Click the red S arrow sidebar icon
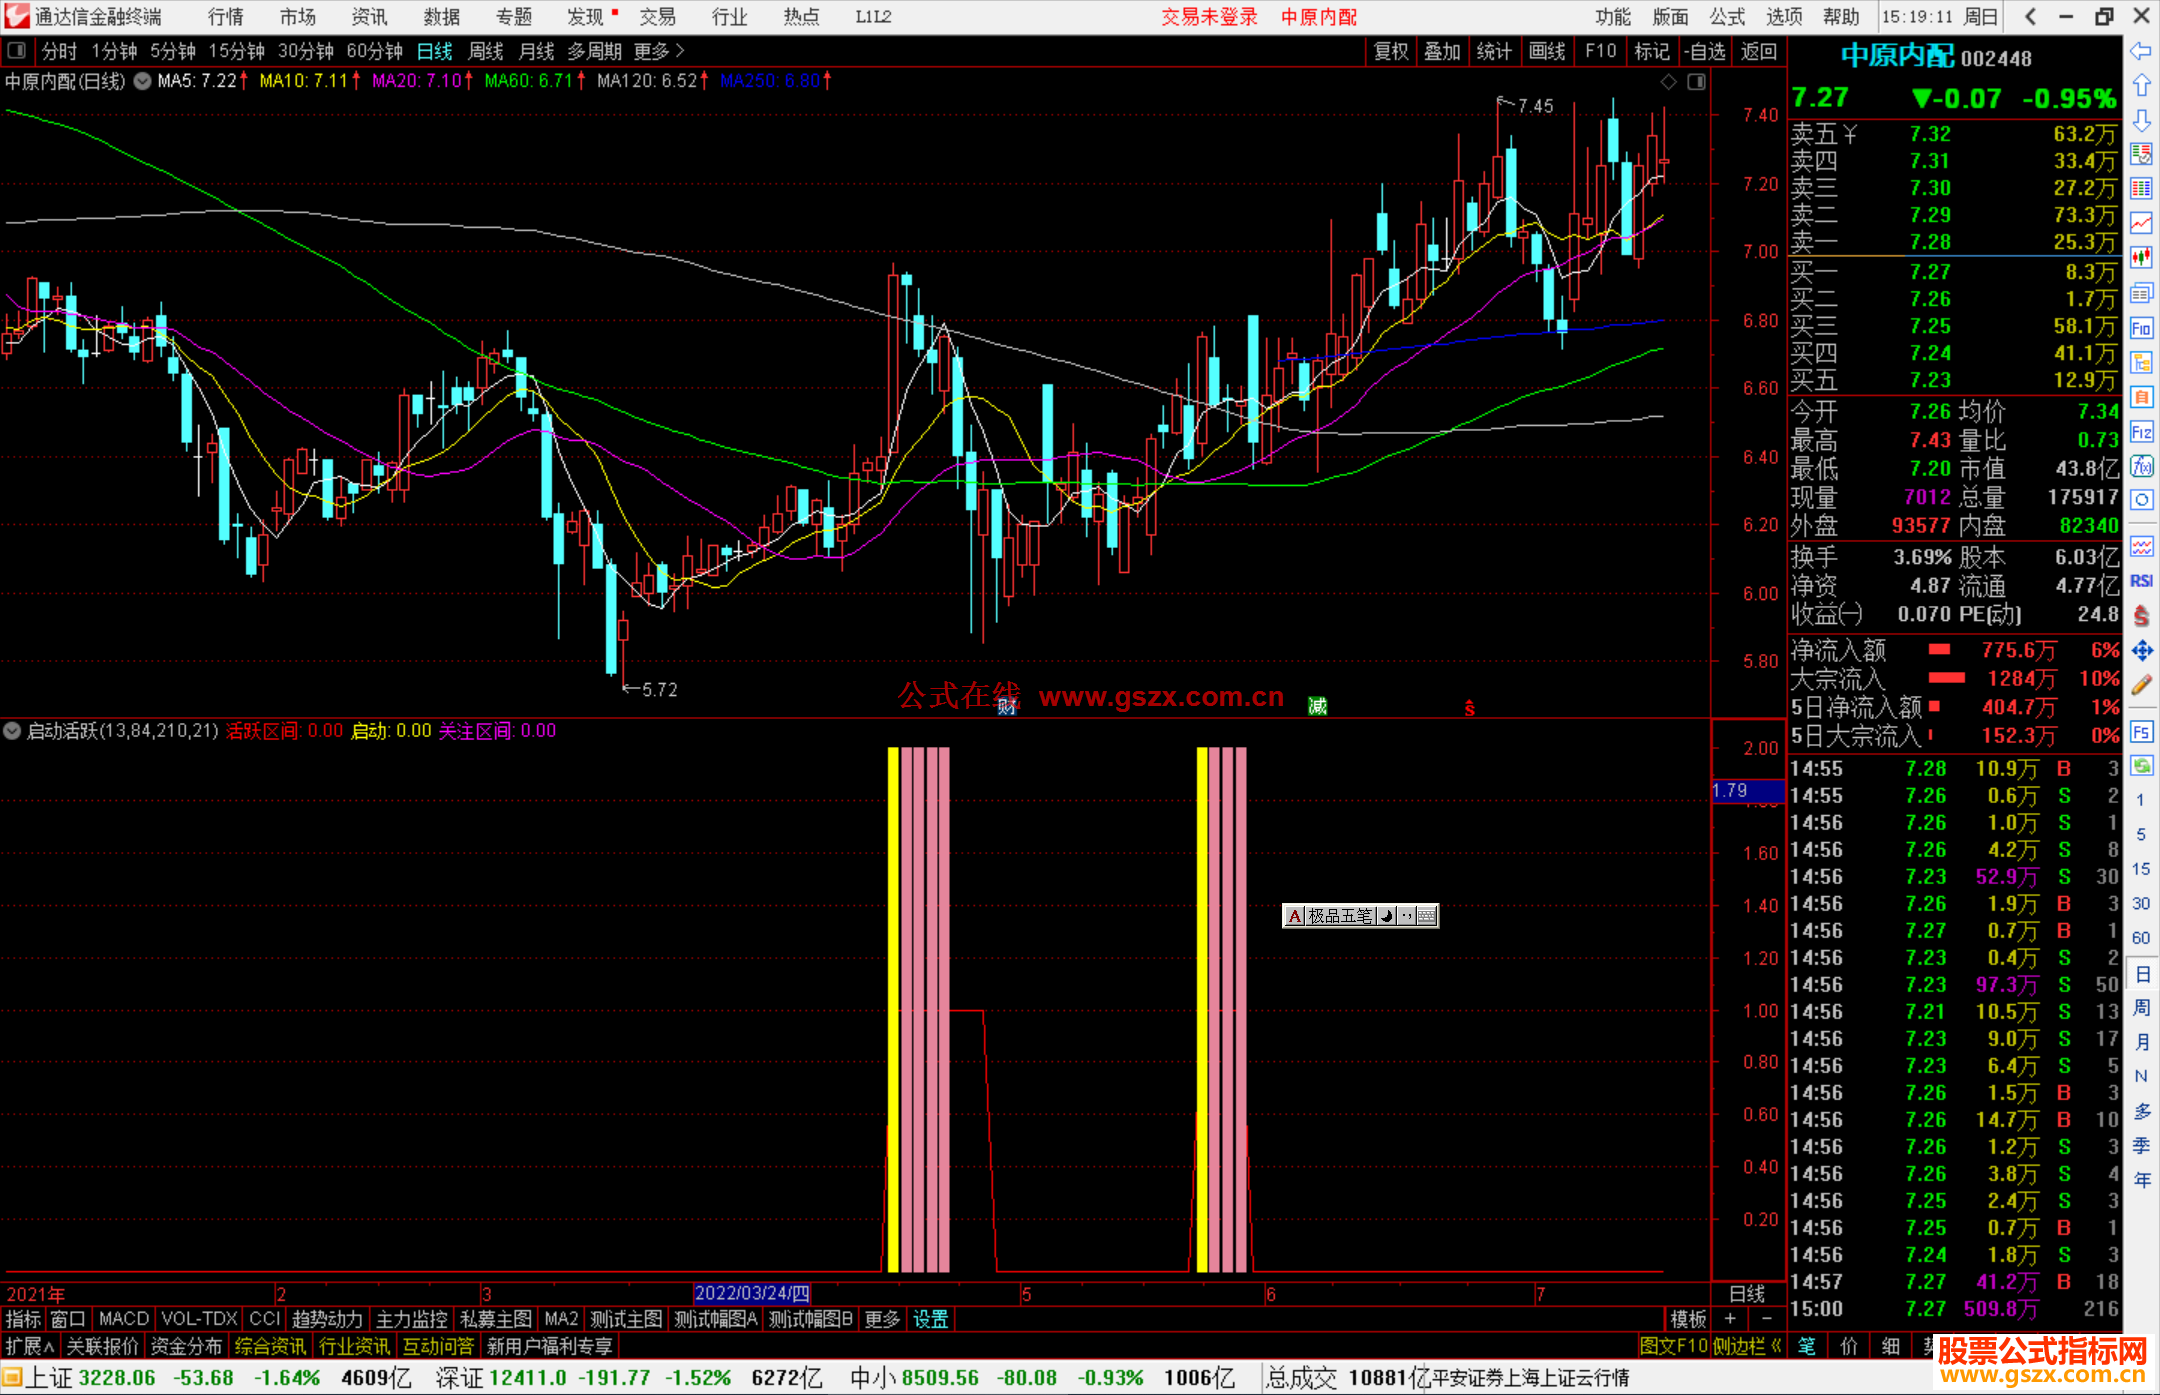The width and height of the screenshot is (2160, 1395). point(2141,616)
